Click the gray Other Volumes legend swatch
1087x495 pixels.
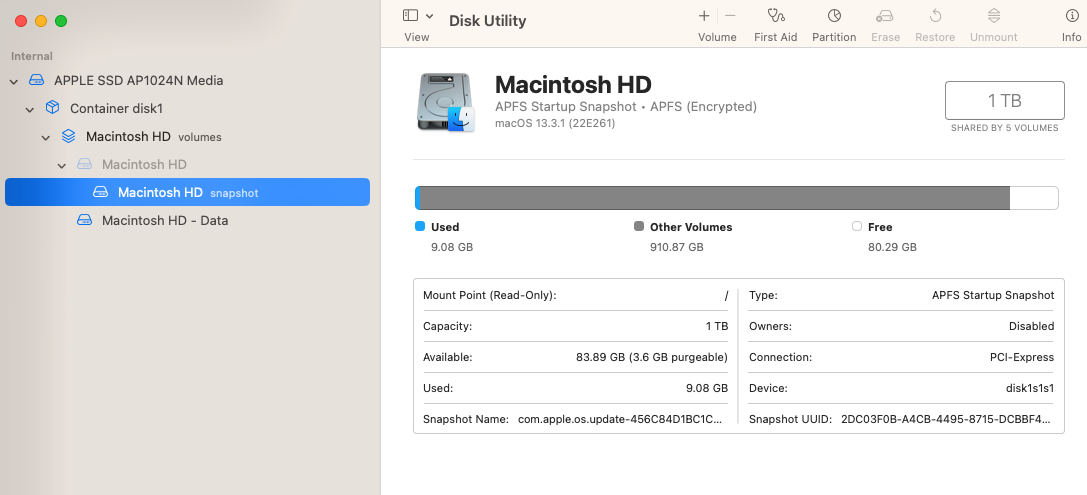(638, 226)
